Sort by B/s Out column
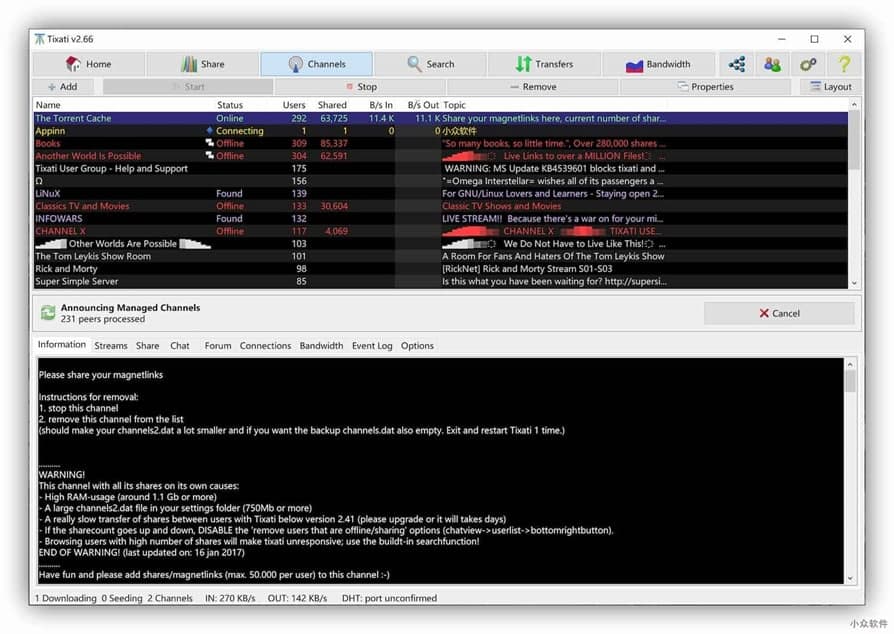Image resolution: width=894 pixels, height=634 pixels. click(423, 105)
